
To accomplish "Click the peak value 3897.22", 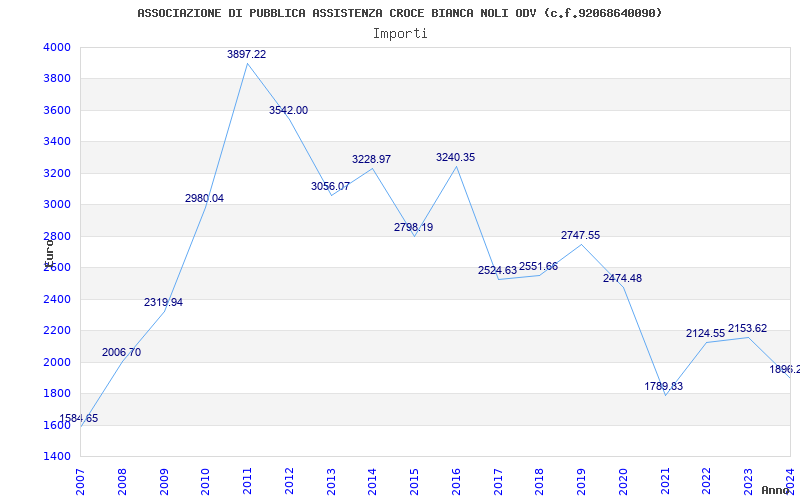I will (x=246, y=55).
